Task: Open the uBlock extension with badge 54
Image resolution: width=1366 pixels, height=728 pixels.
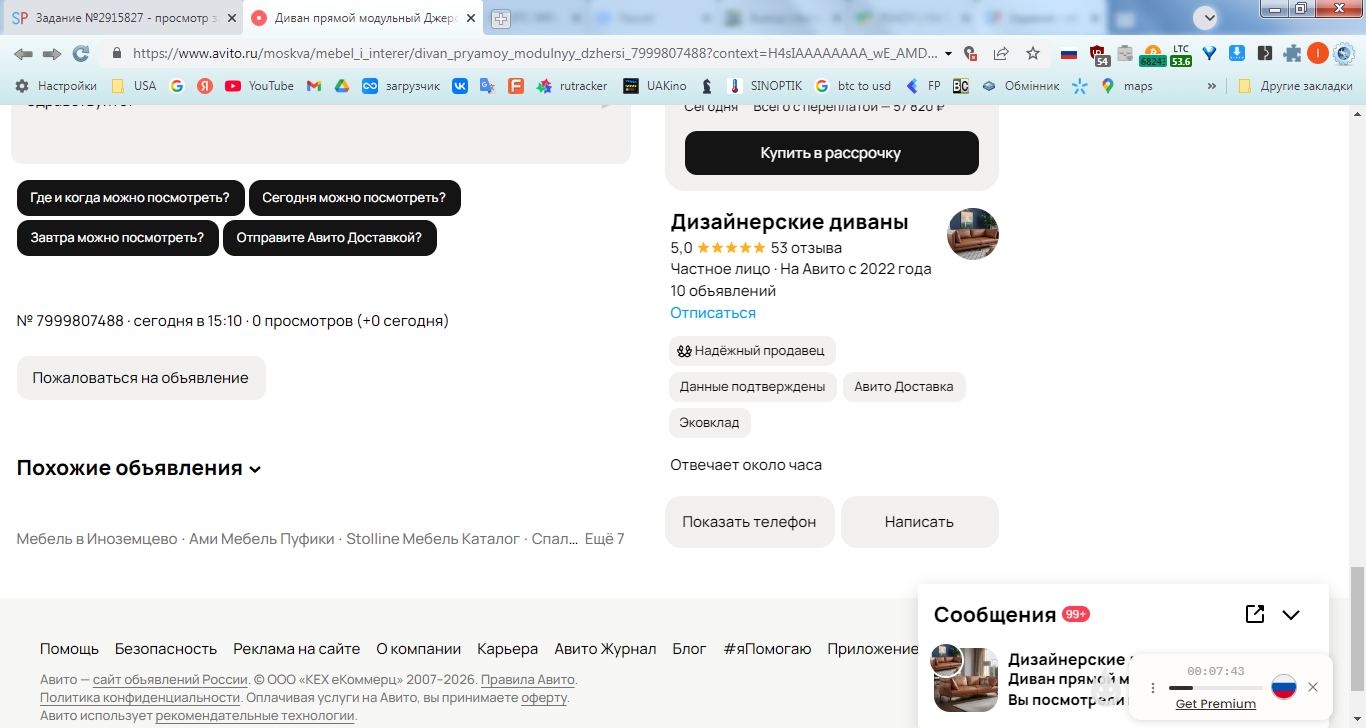Action: point(1099,54)
